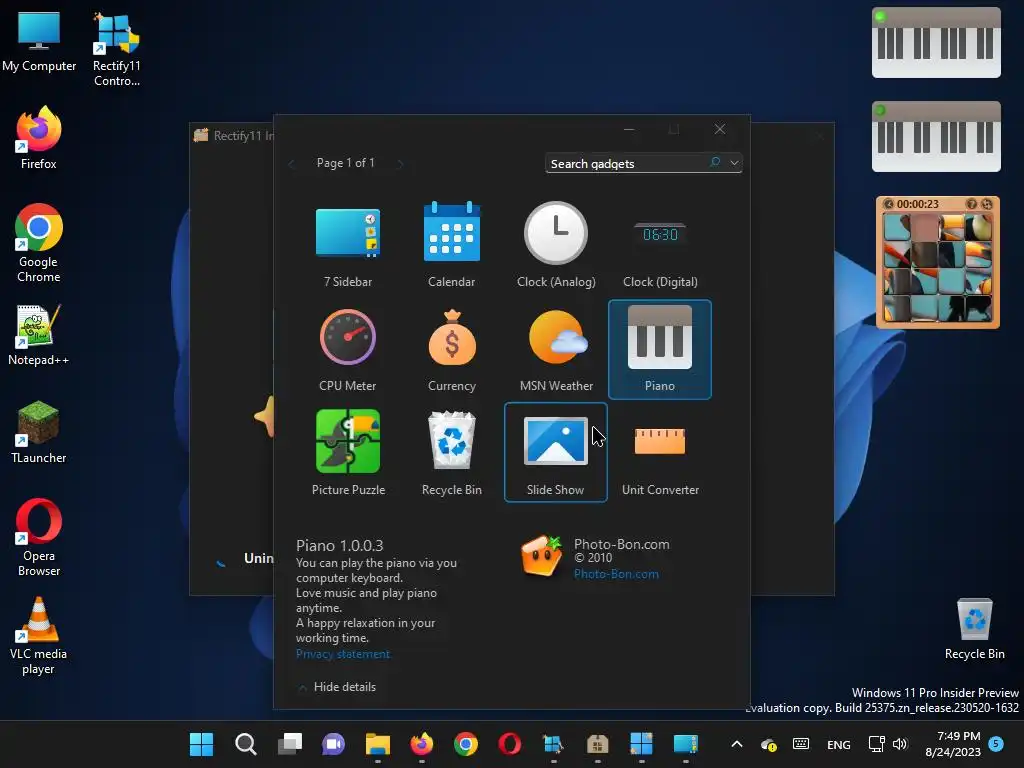Click the ENG language indicator

839,744
